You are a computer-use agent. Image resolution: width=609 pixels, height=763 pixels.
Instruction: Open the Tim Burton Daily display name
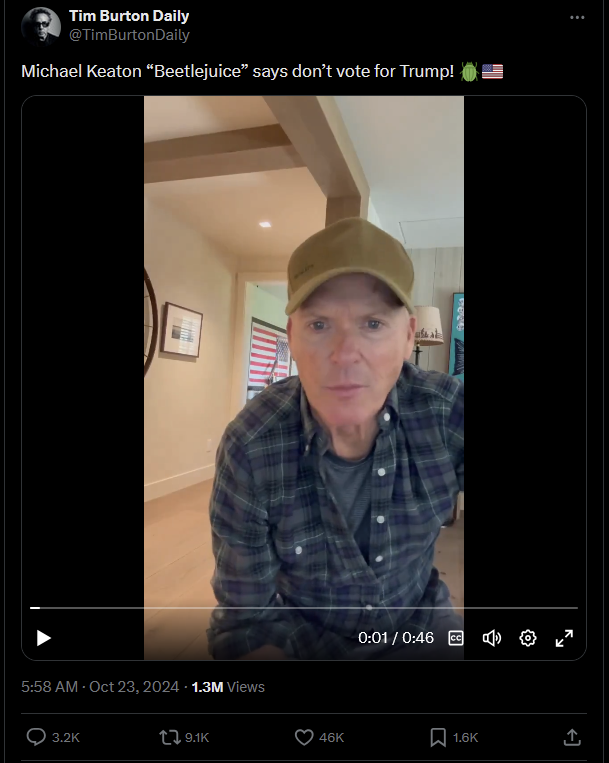coord(129,16)
